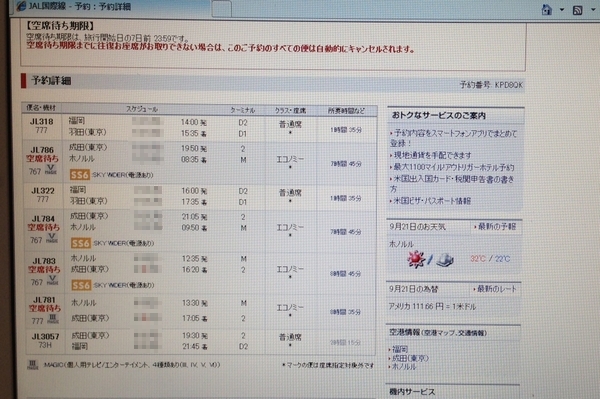Click the SS6 Sky Wider icon for JL786
The height and width of the screenshot is (399, 600).
click(x=80, y=175)
